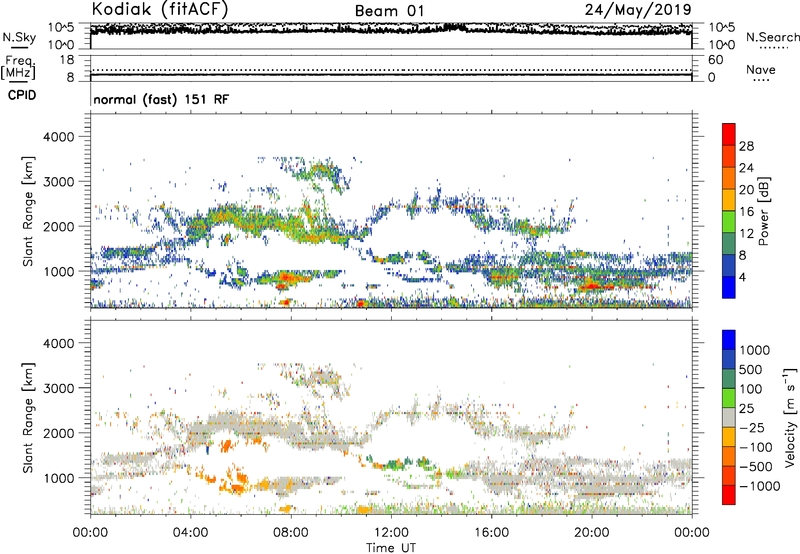Click the '4' power colorbar tick
This screenshot has width=800, height=554.
tap(743, 278)
